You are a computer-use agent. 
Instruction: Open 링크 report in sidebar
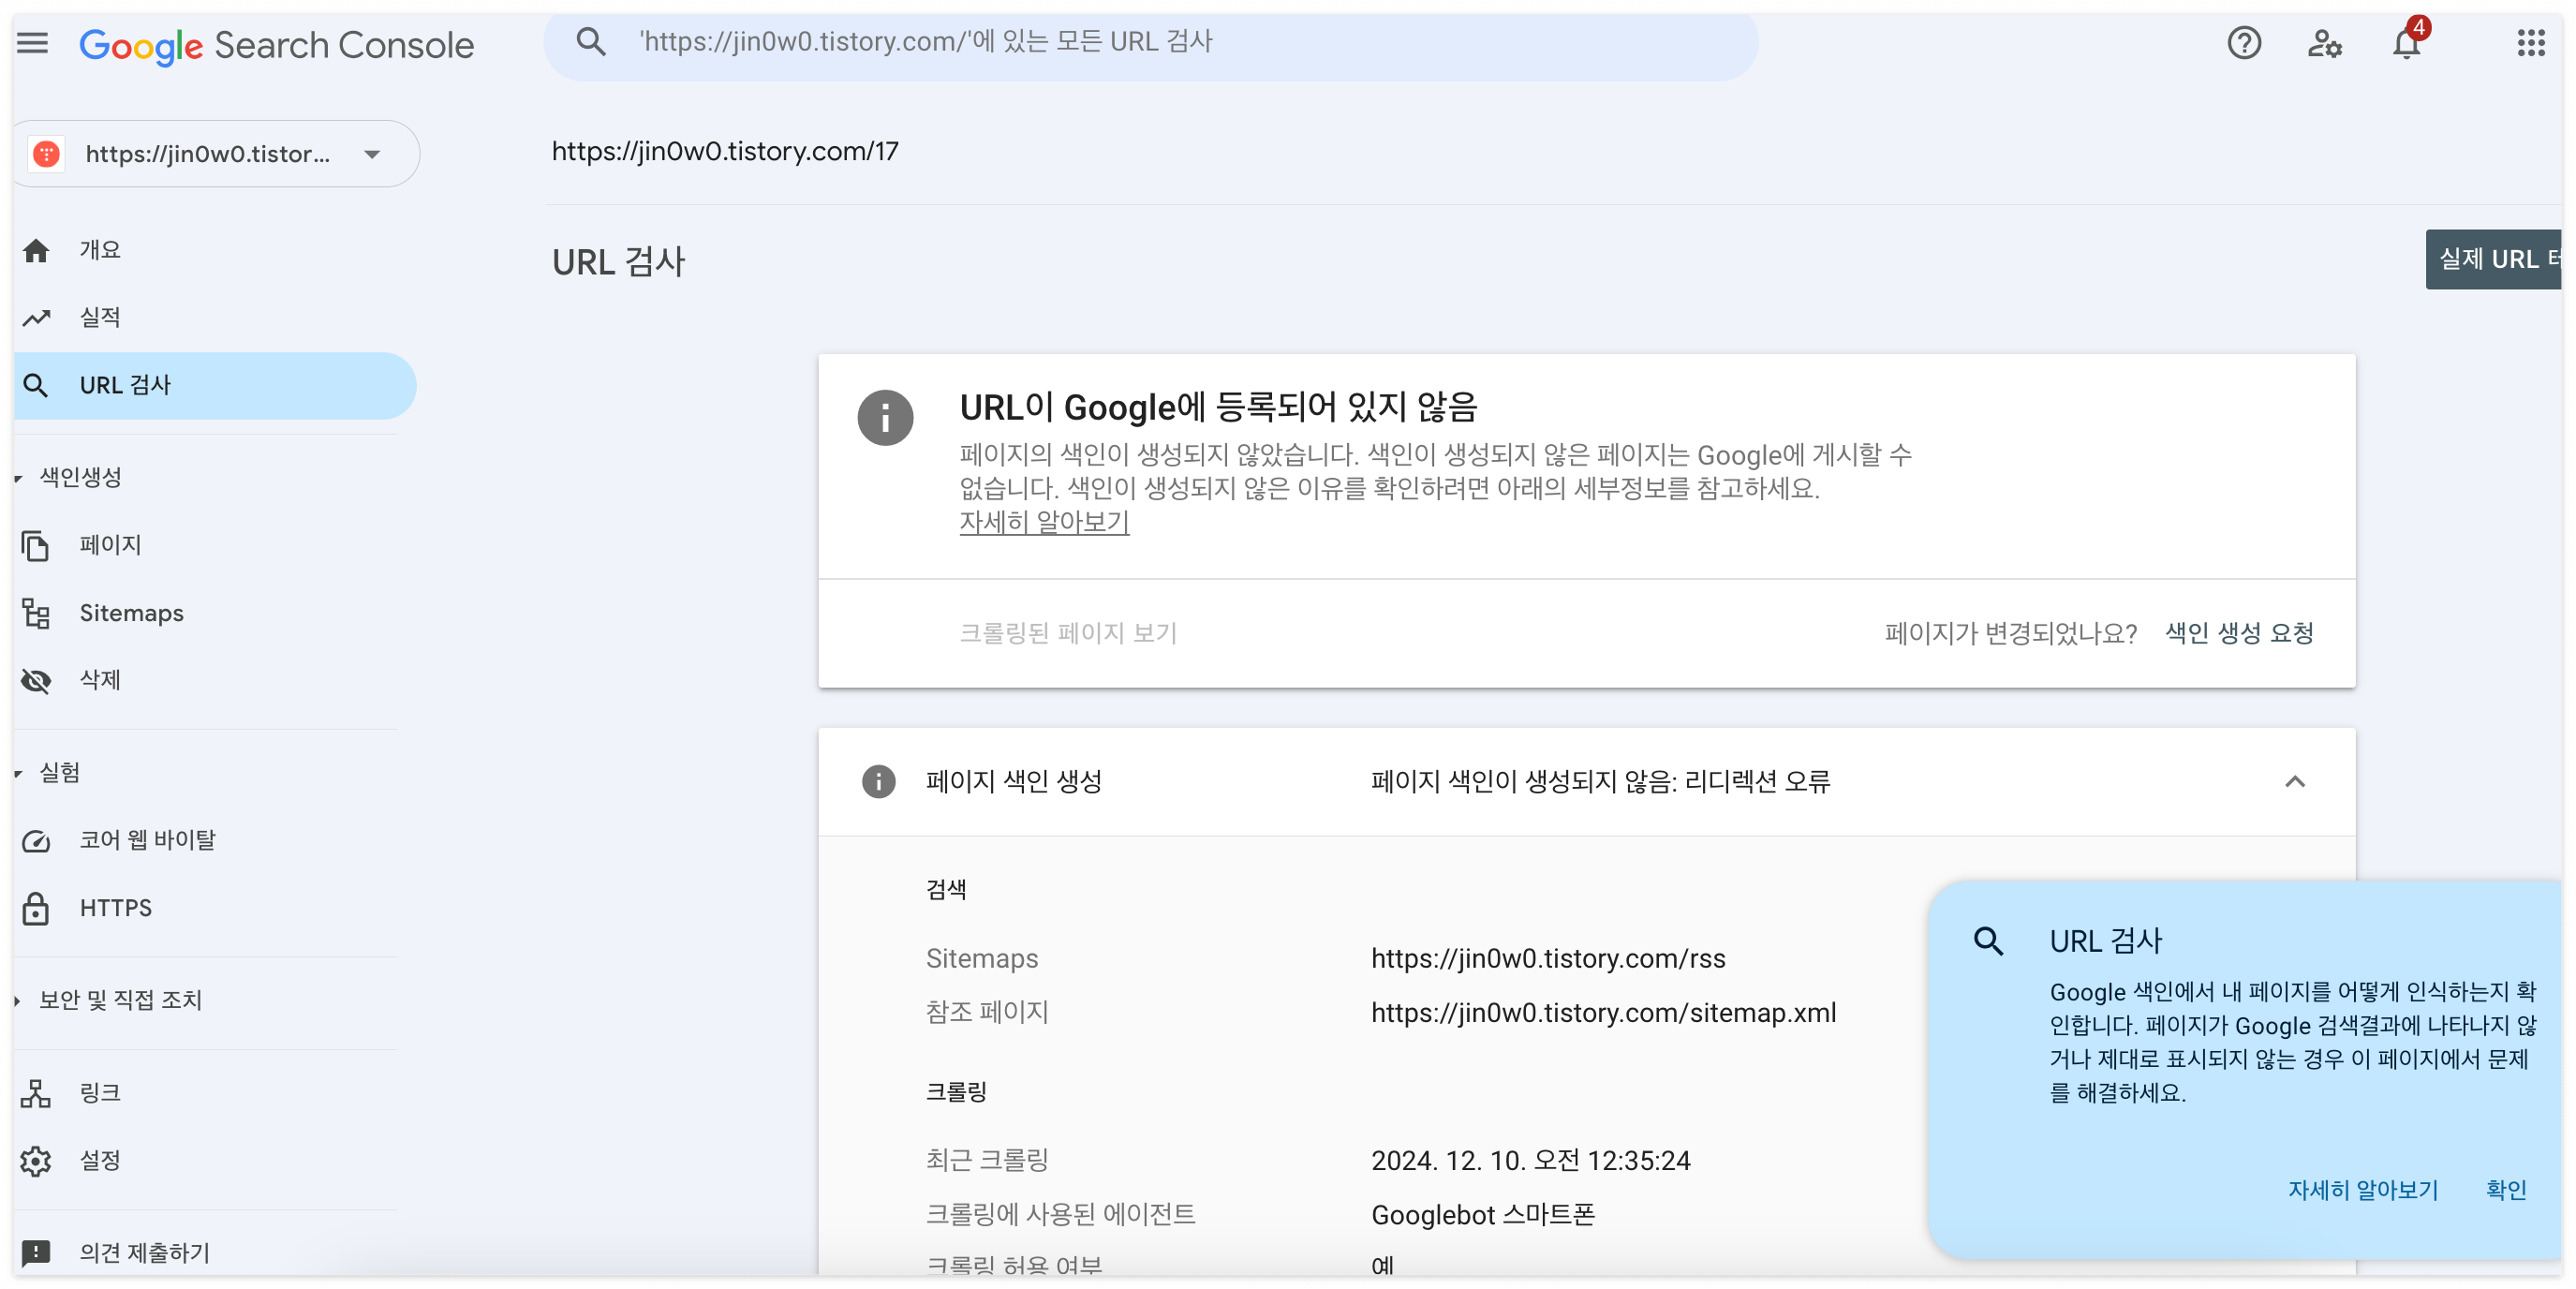[100, 1093]
